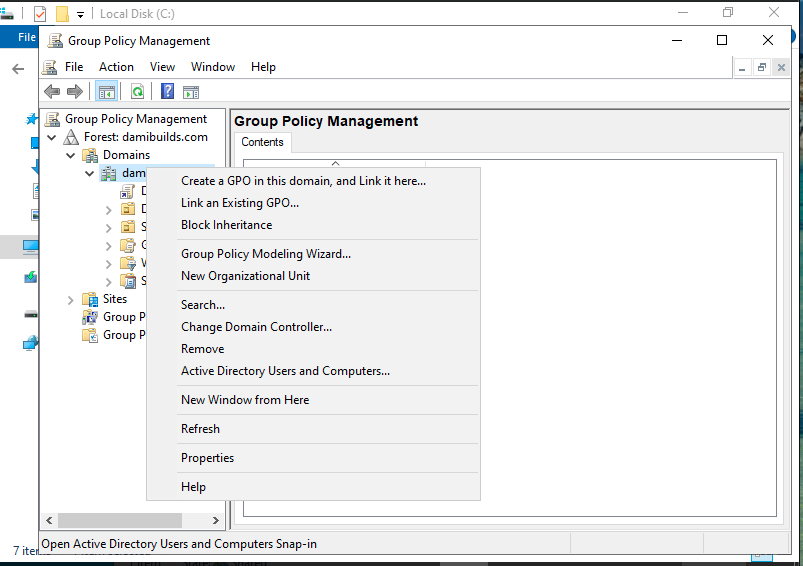Screen dimensions: 803x566
Task: Click tree pane scrollbar right arrow
Action: click(x=216, y=520)
